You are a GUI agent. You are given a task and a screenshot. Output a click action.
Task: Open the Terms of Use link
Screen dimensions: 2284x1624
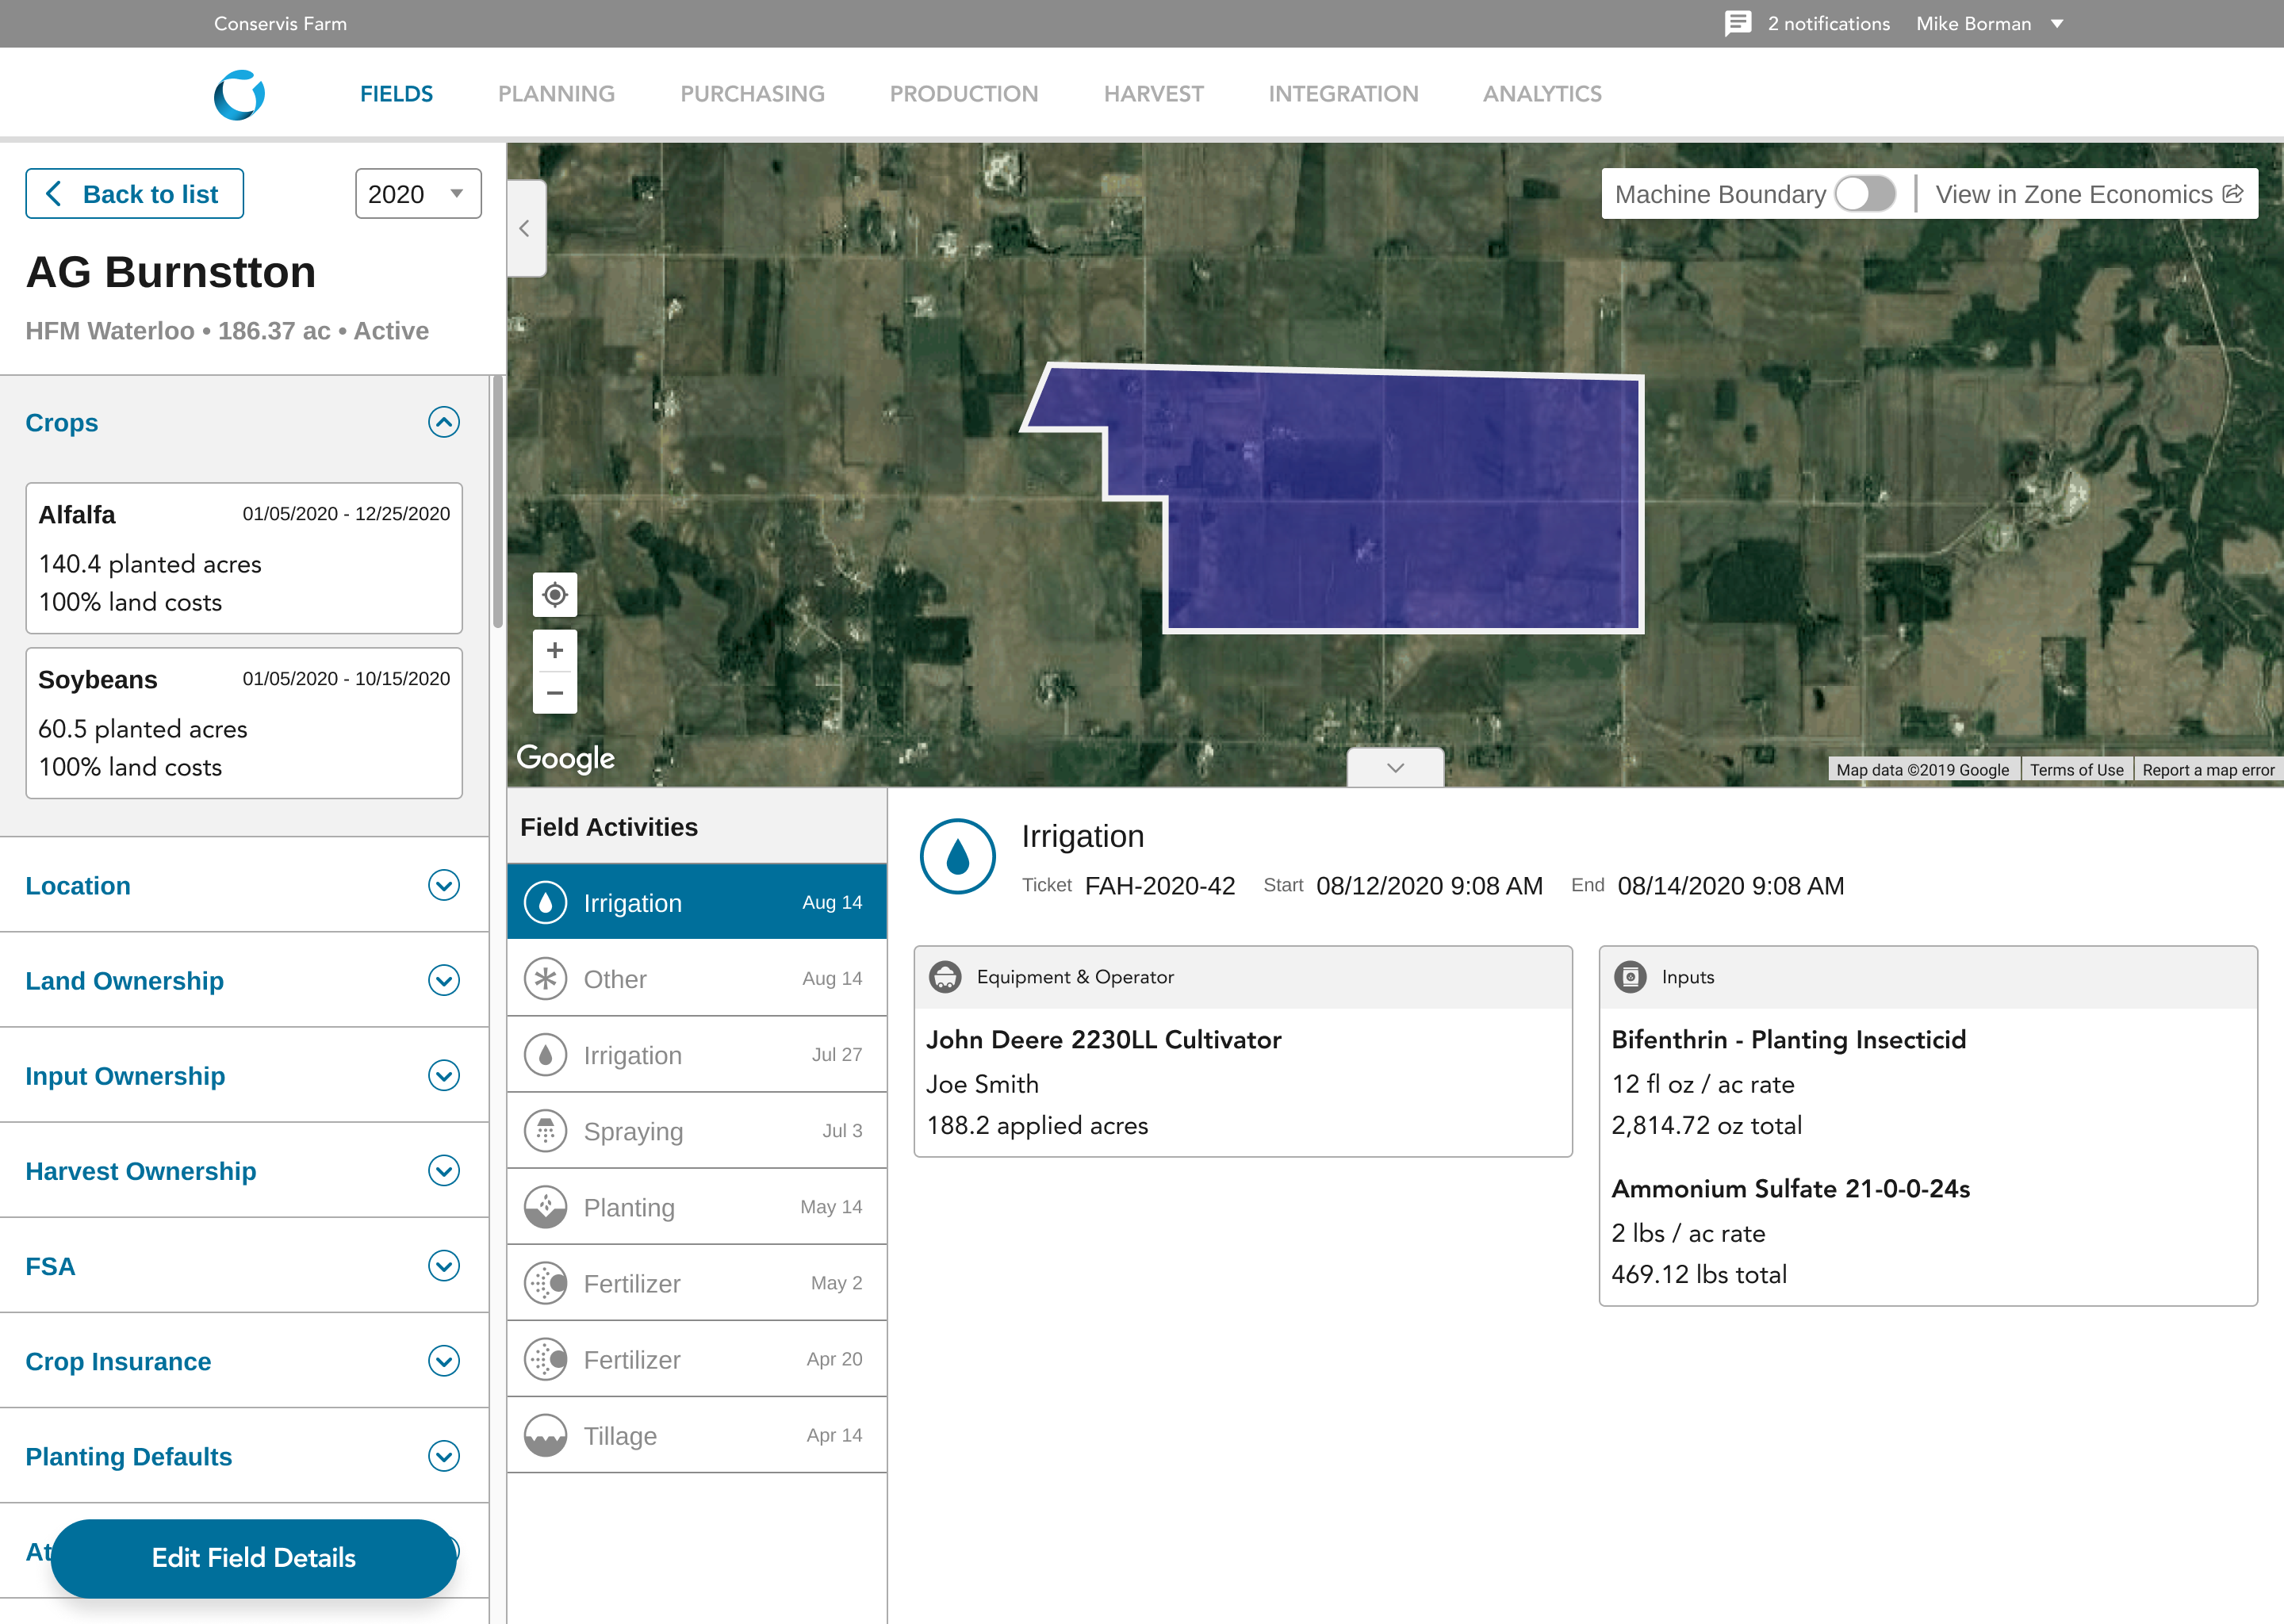(x=2076, y=769)
